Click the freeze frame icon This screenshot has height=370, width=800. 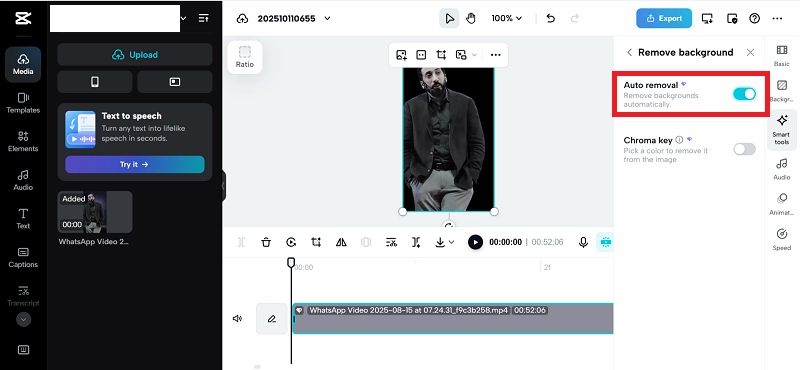click(x=366, y=242)
